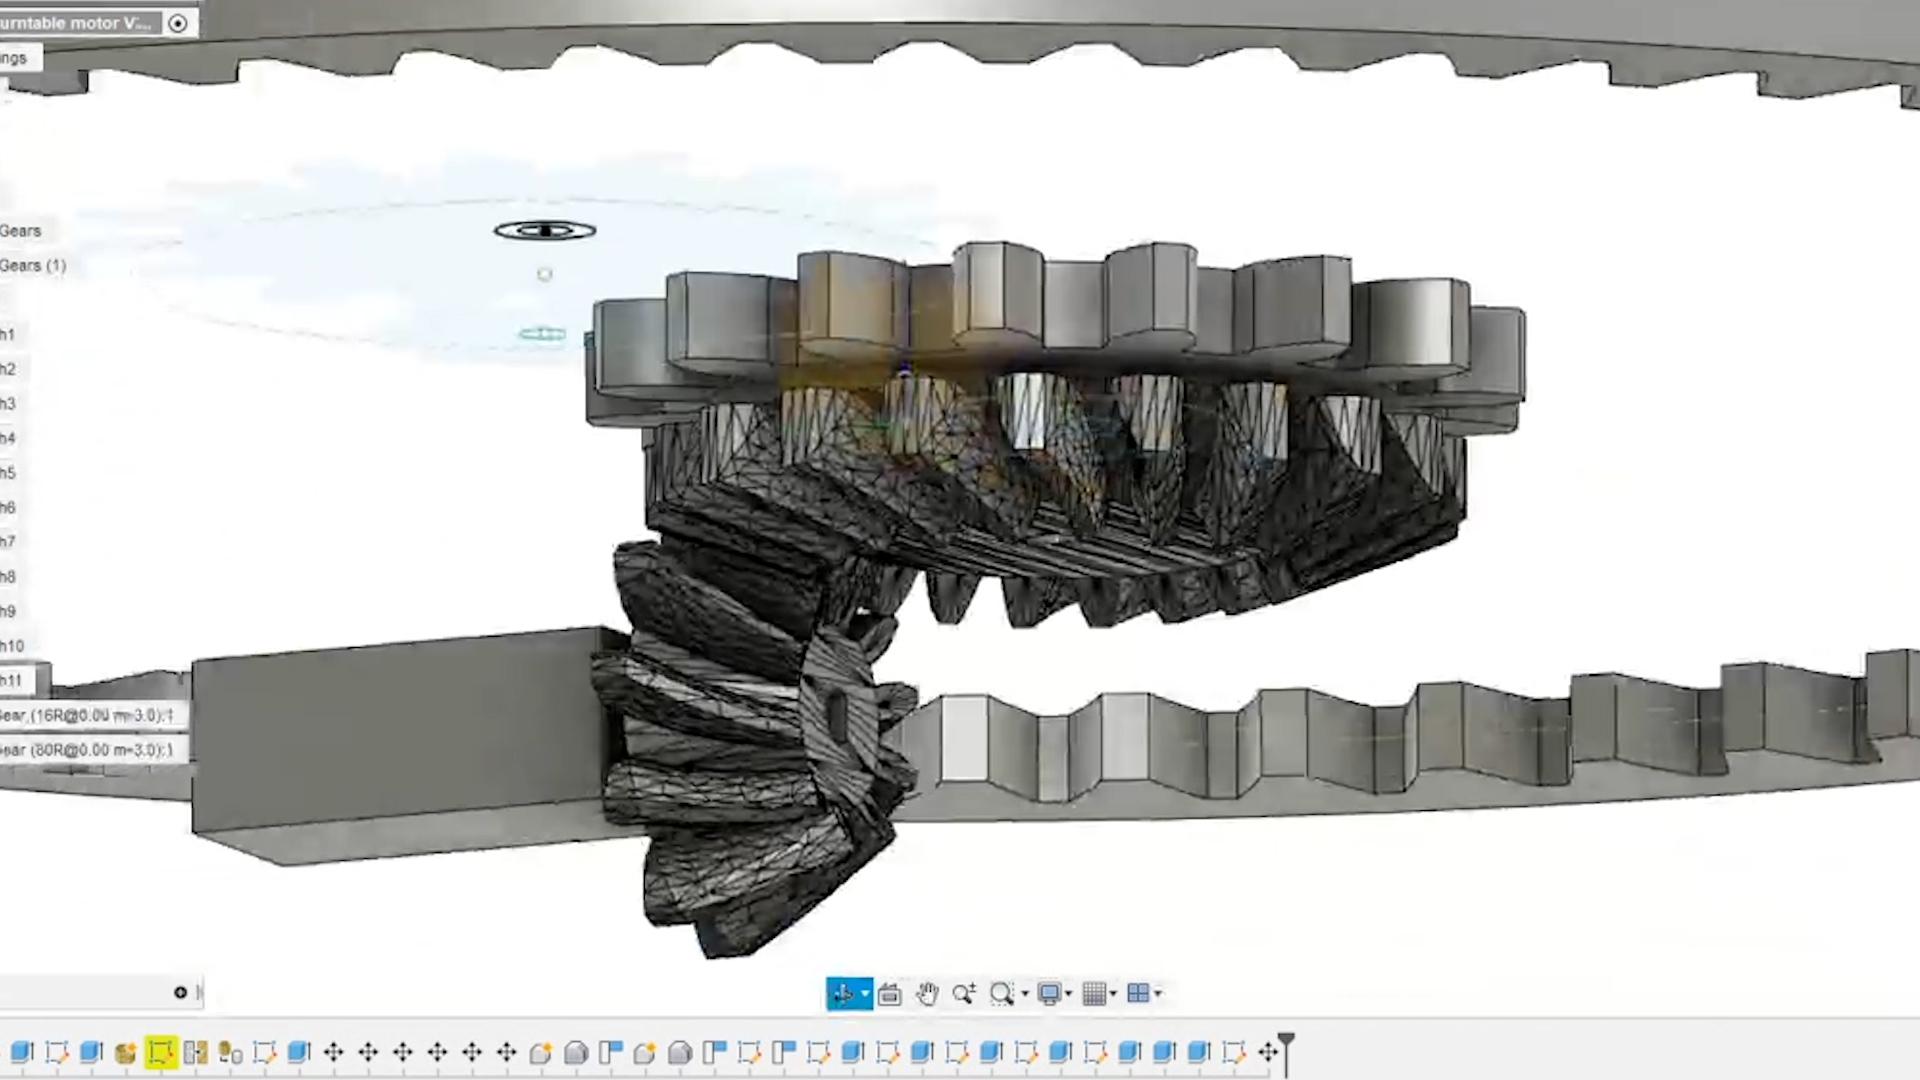Click the Grid and Snaps icon
The height and width of the screenshot is (1080, 1920).
pos(1094,994)
